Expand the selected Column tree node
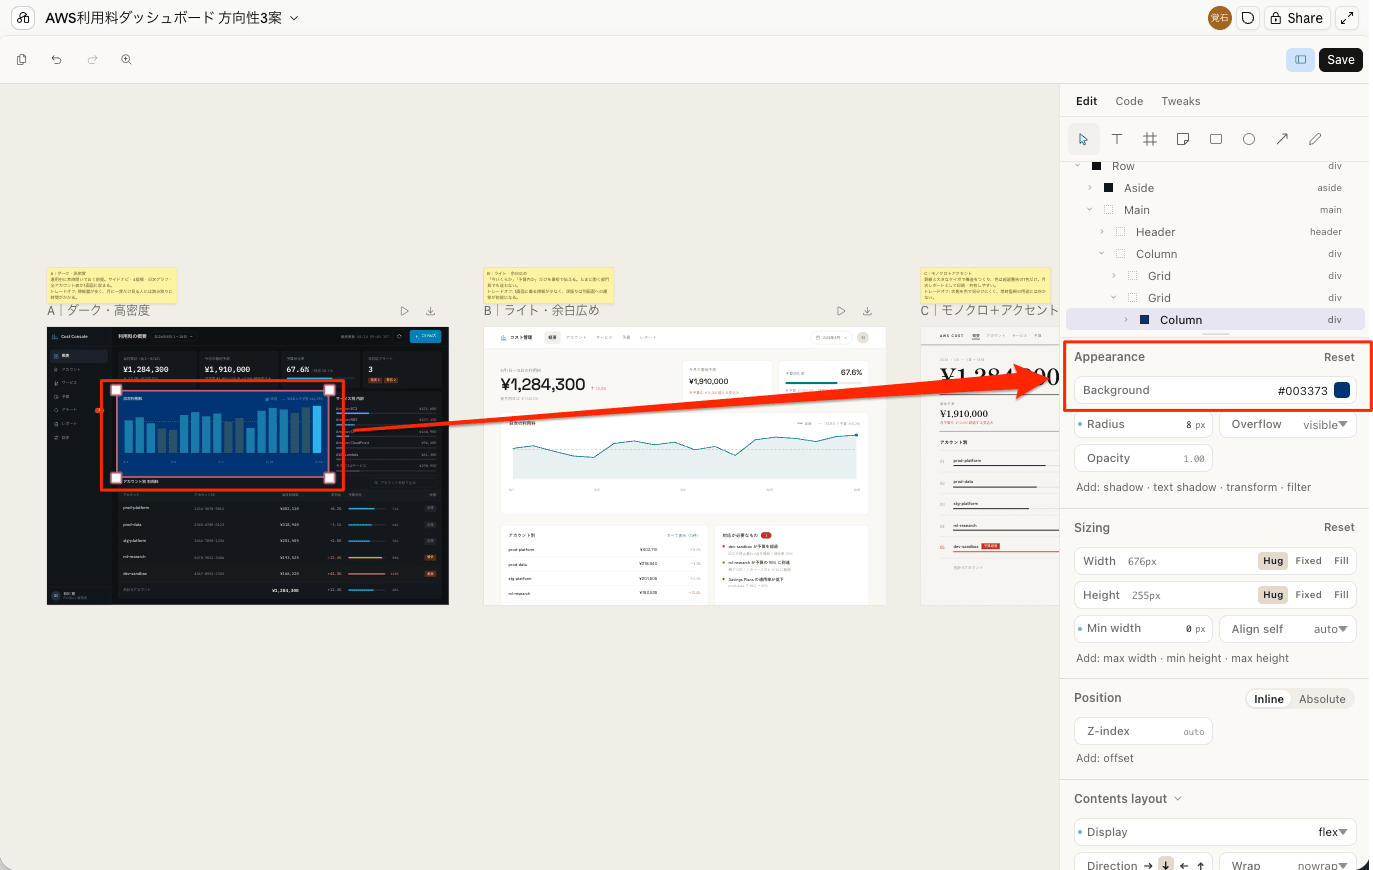1373x870 pixels. [1126, 320]
